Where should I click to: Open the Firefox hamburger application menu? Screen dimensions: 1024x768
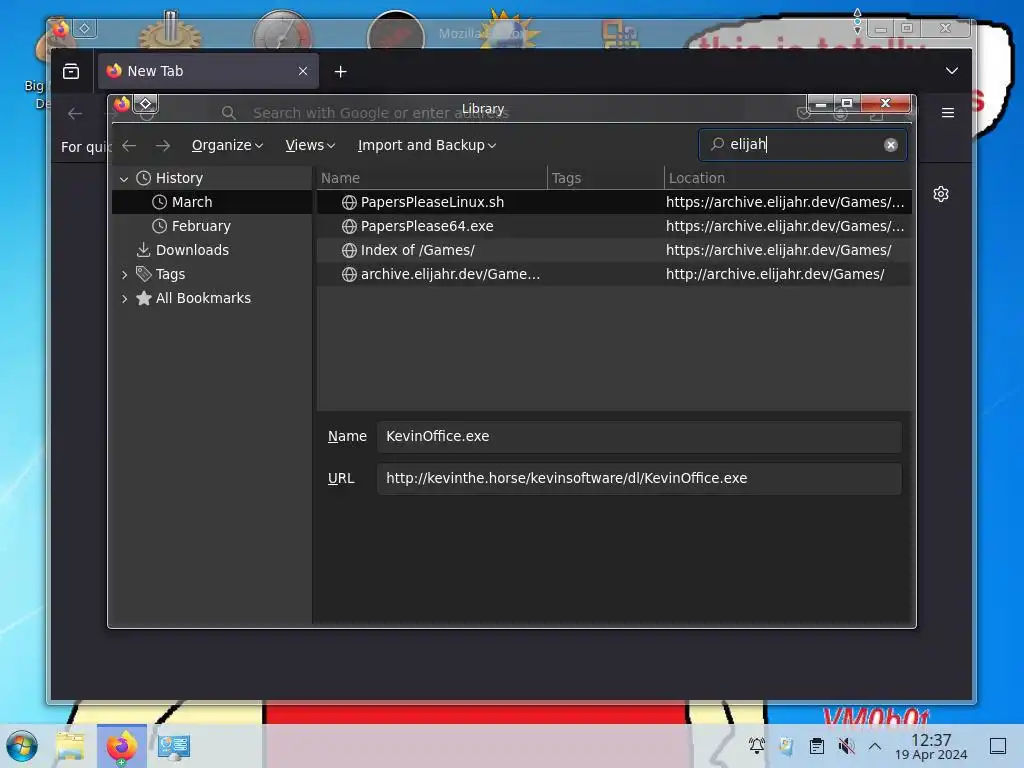pos(948,113)
